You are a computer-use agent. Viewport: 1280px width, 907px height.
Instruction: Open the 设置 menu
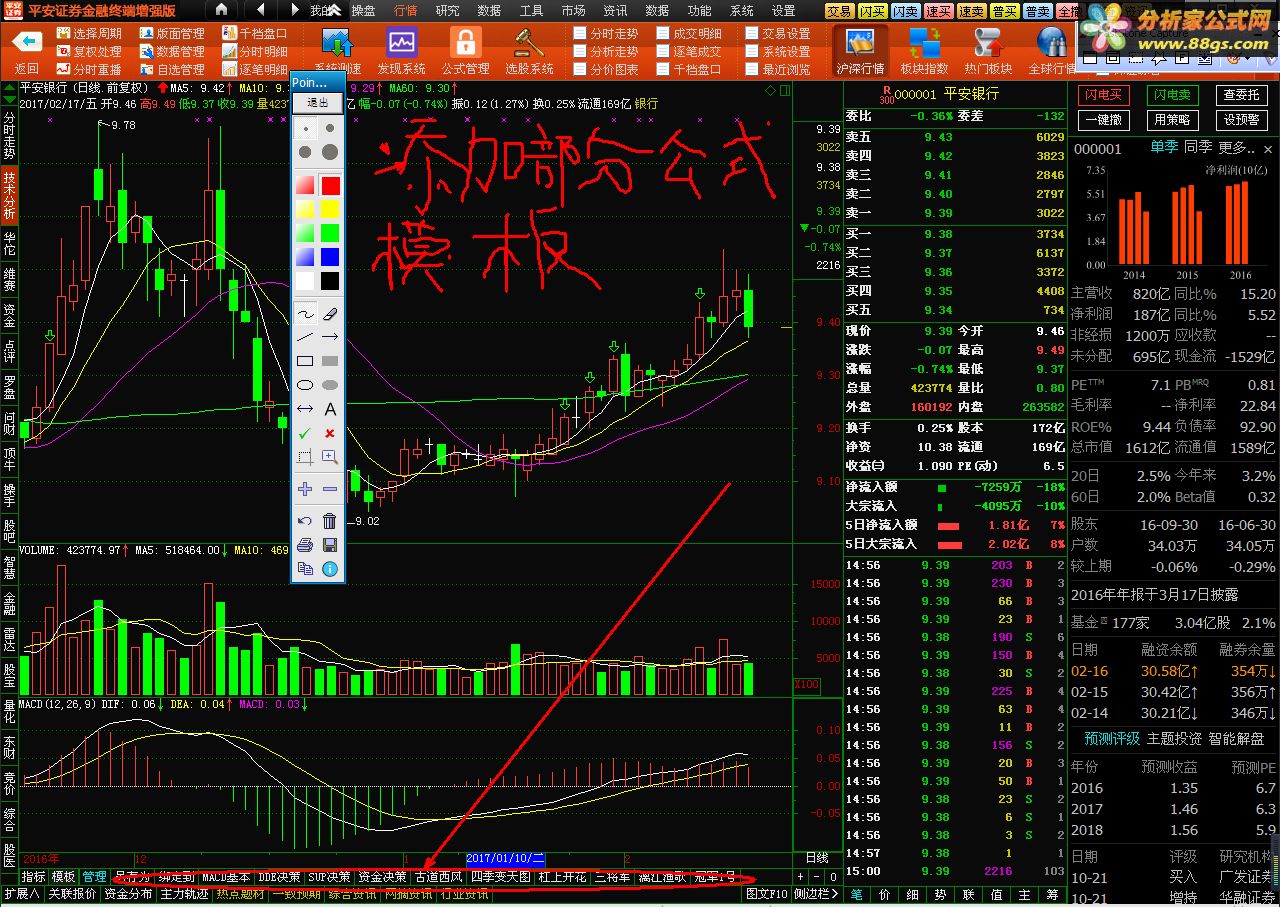783,11
